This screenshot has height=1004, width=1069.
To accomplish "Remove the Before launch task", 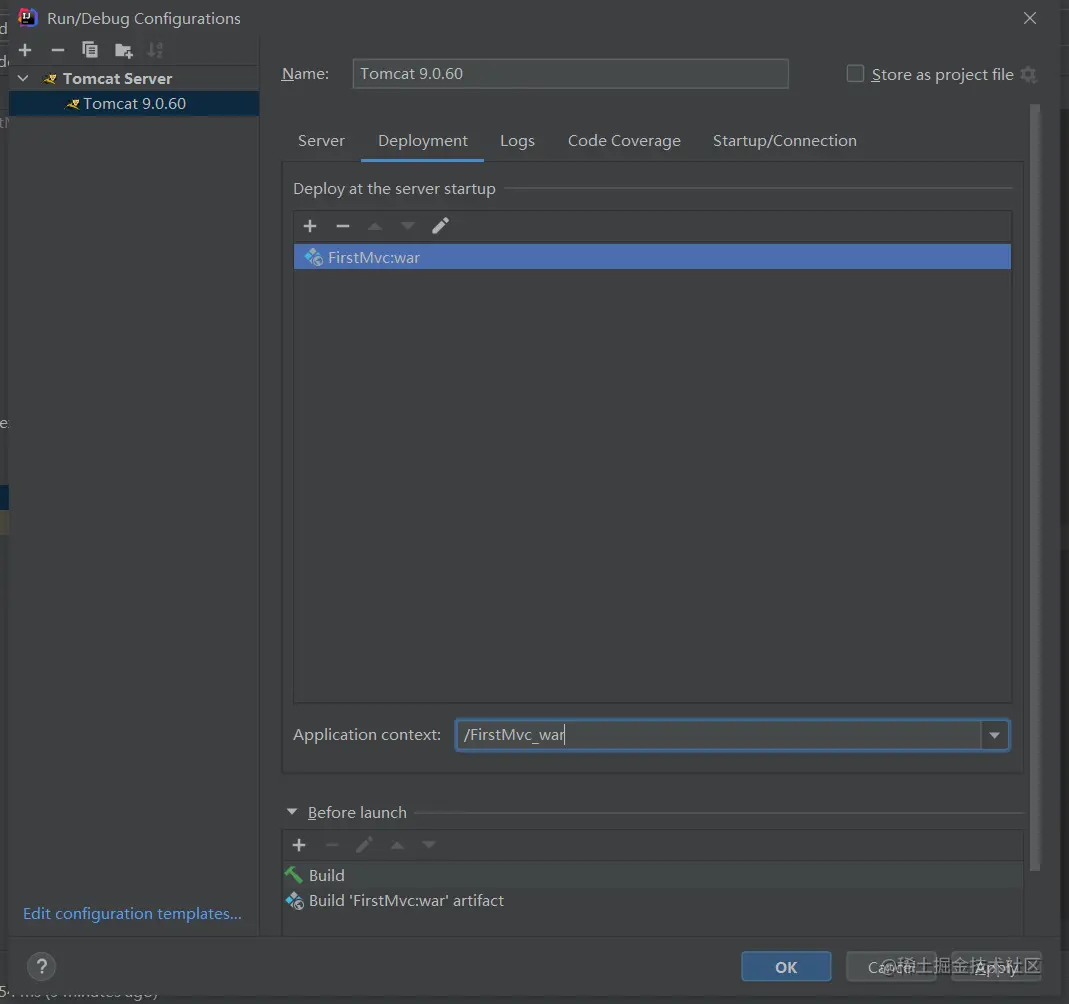I will tap(332, 845).
